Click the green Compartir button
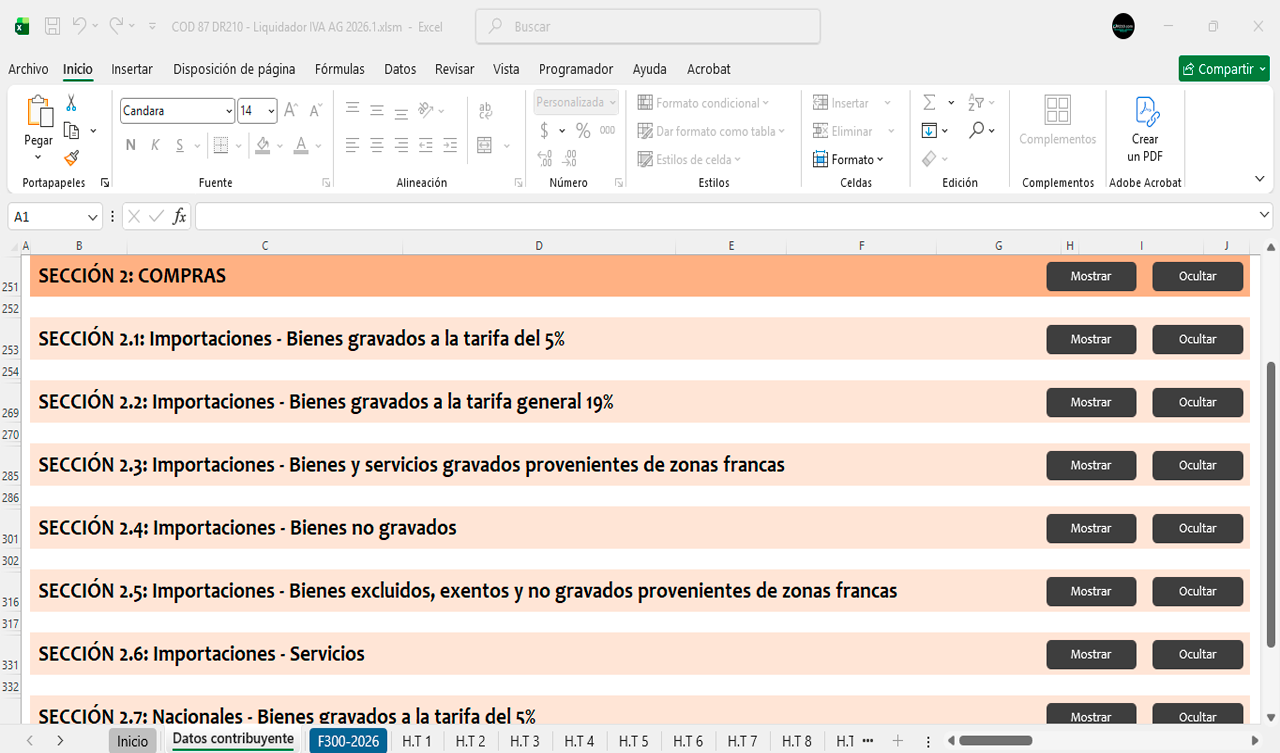Viewport: 1280px width, 753px height. click(x=1224, y=69)
